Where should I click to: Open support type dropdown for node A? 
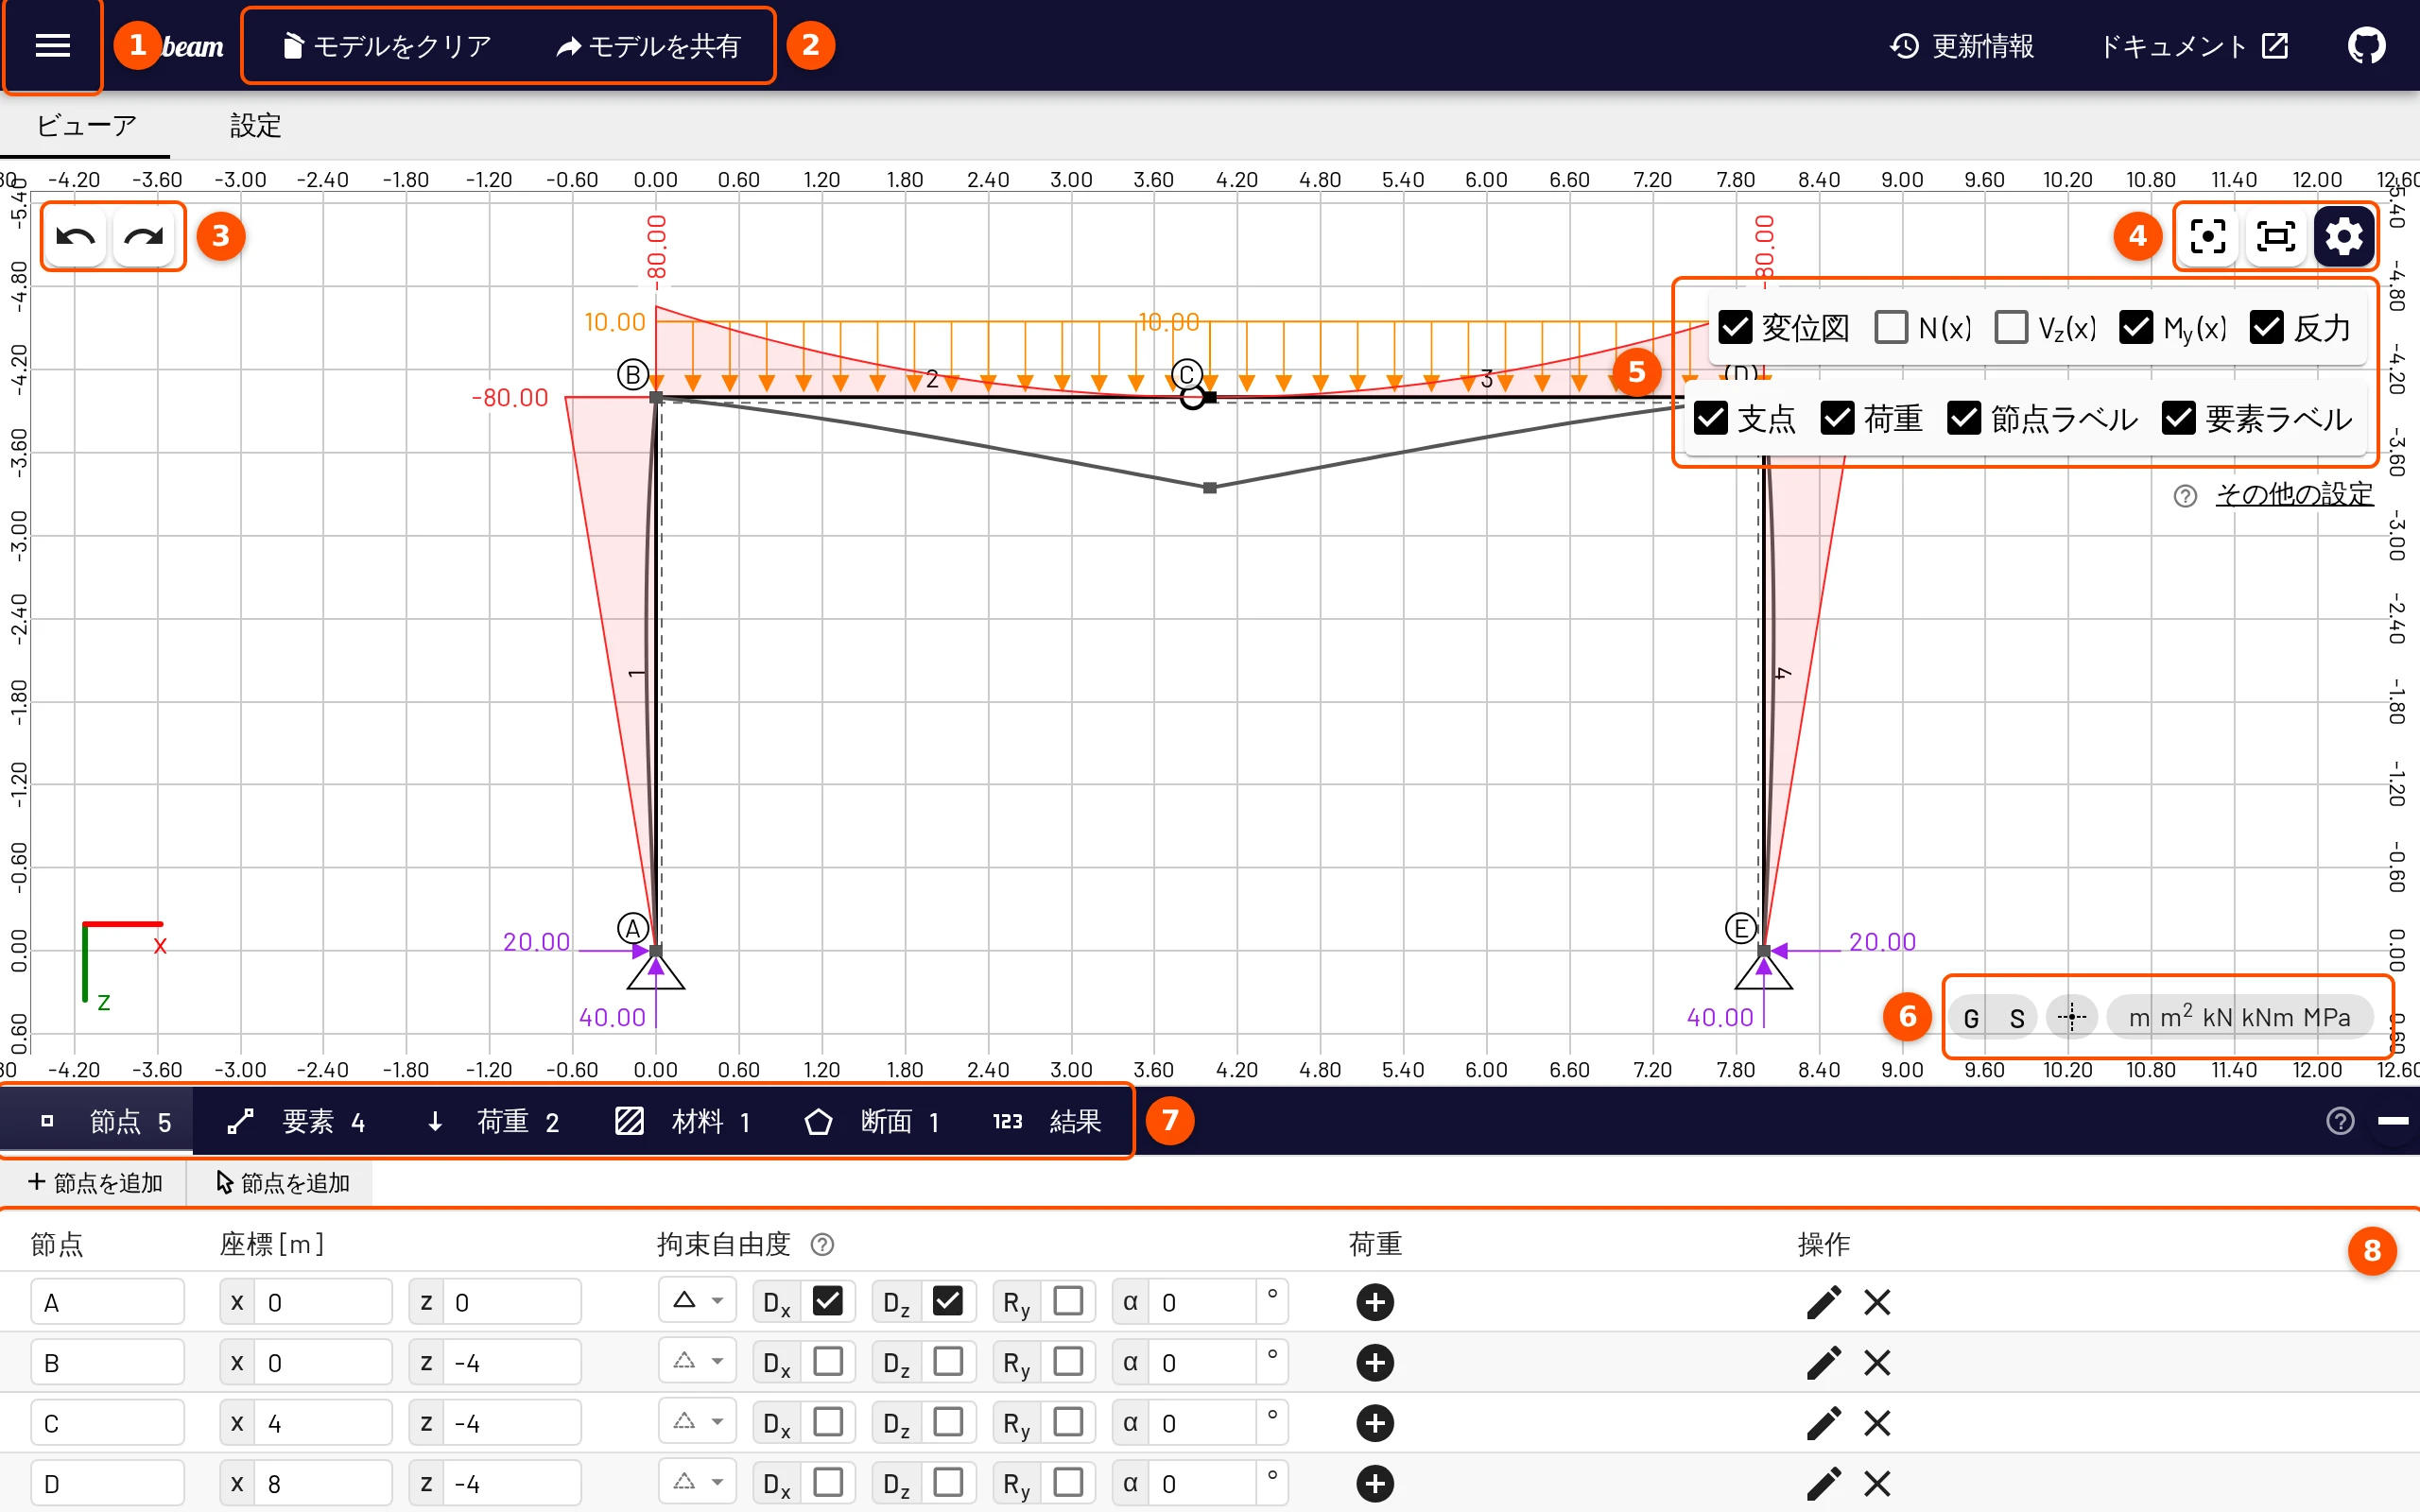point(697,1301)
